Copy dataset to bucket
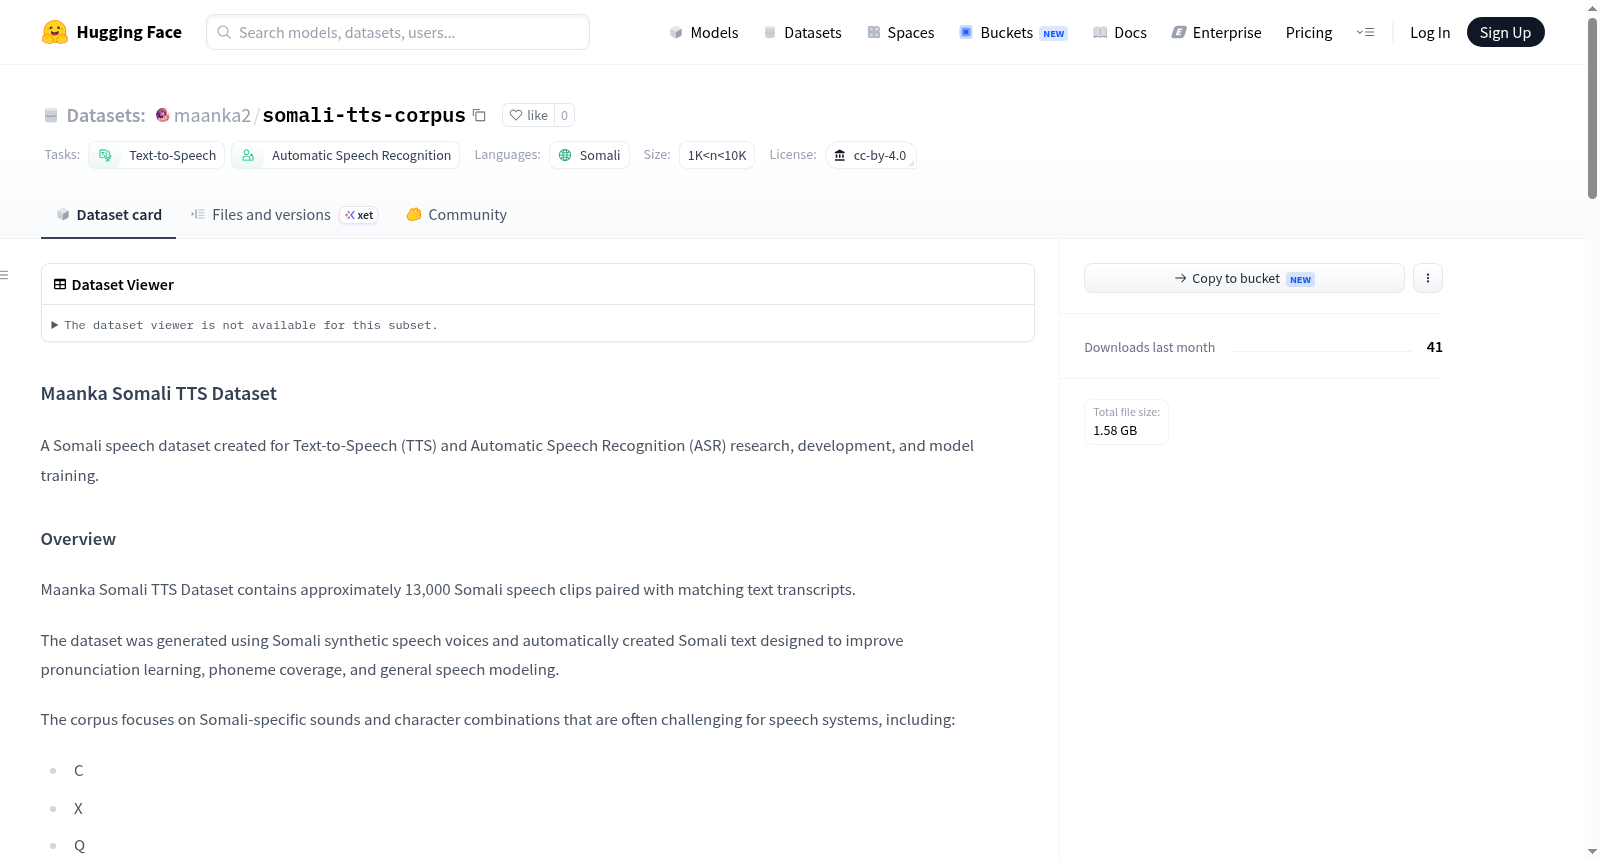The width and height of the screenshot is (1600, 861). click(1244, 278)
